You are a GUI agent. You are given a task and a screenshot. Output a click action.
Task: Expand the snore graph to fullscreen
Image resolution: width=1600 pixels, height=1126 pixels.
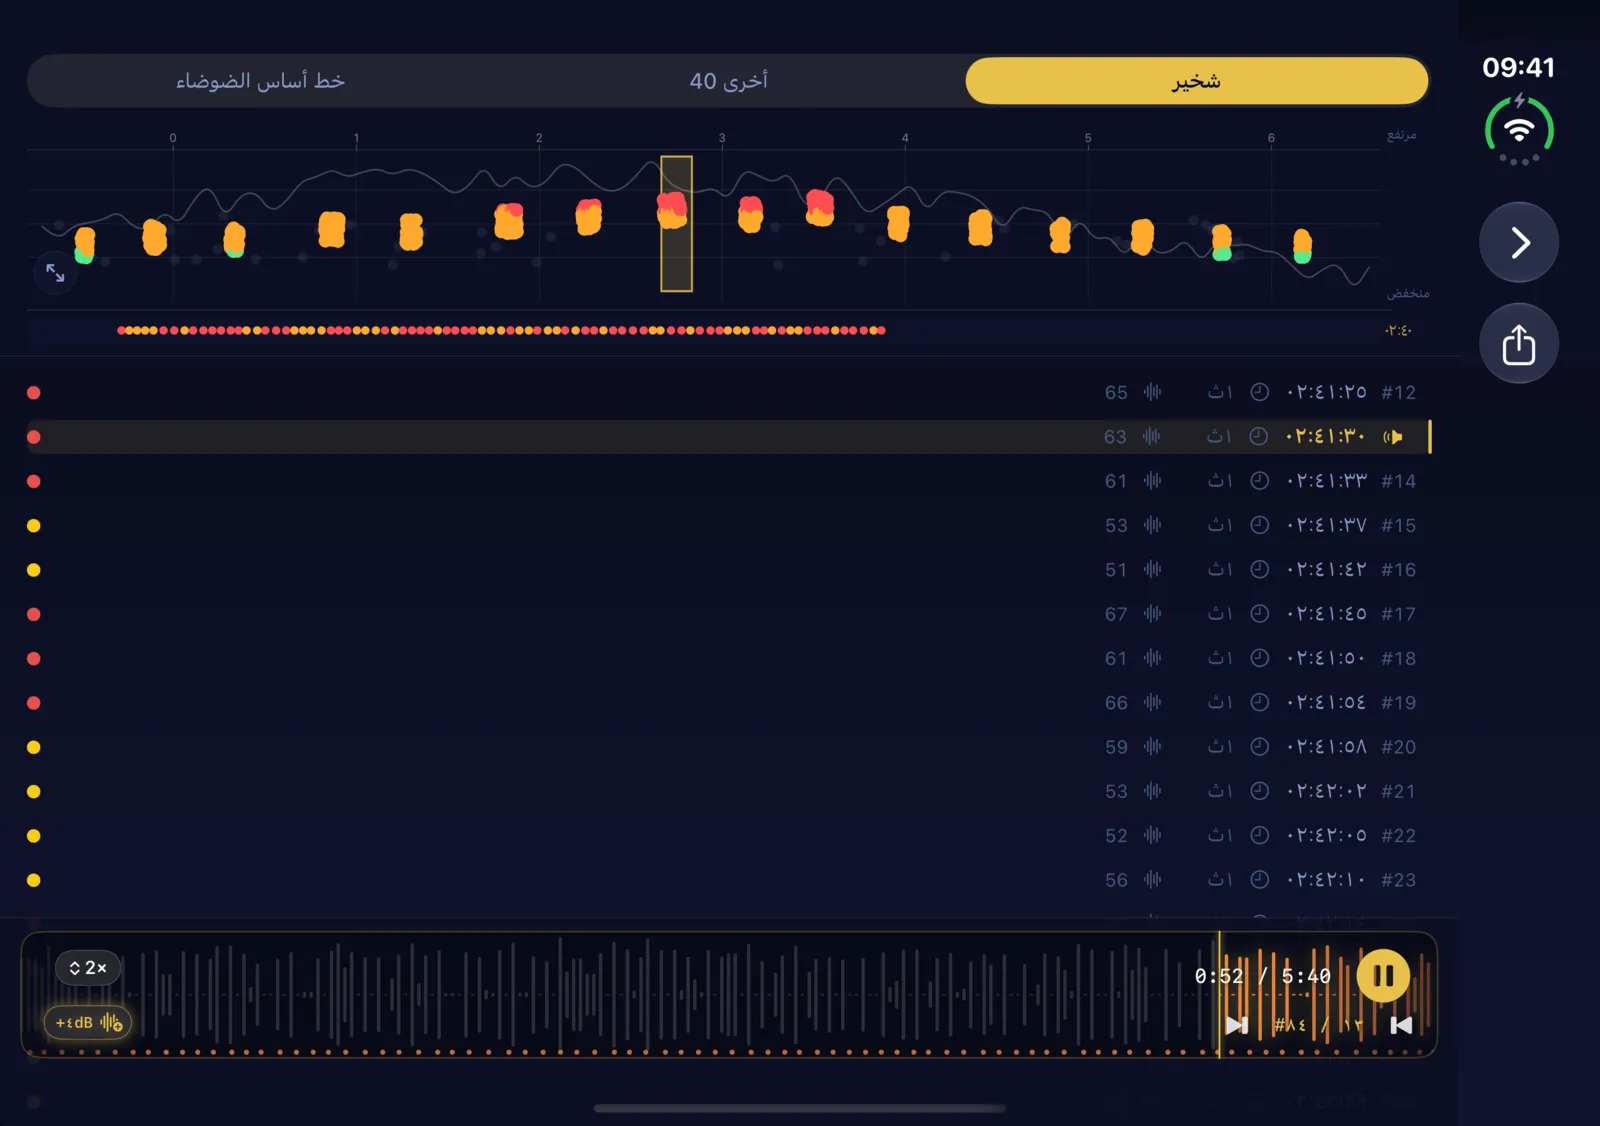(55, 272)
